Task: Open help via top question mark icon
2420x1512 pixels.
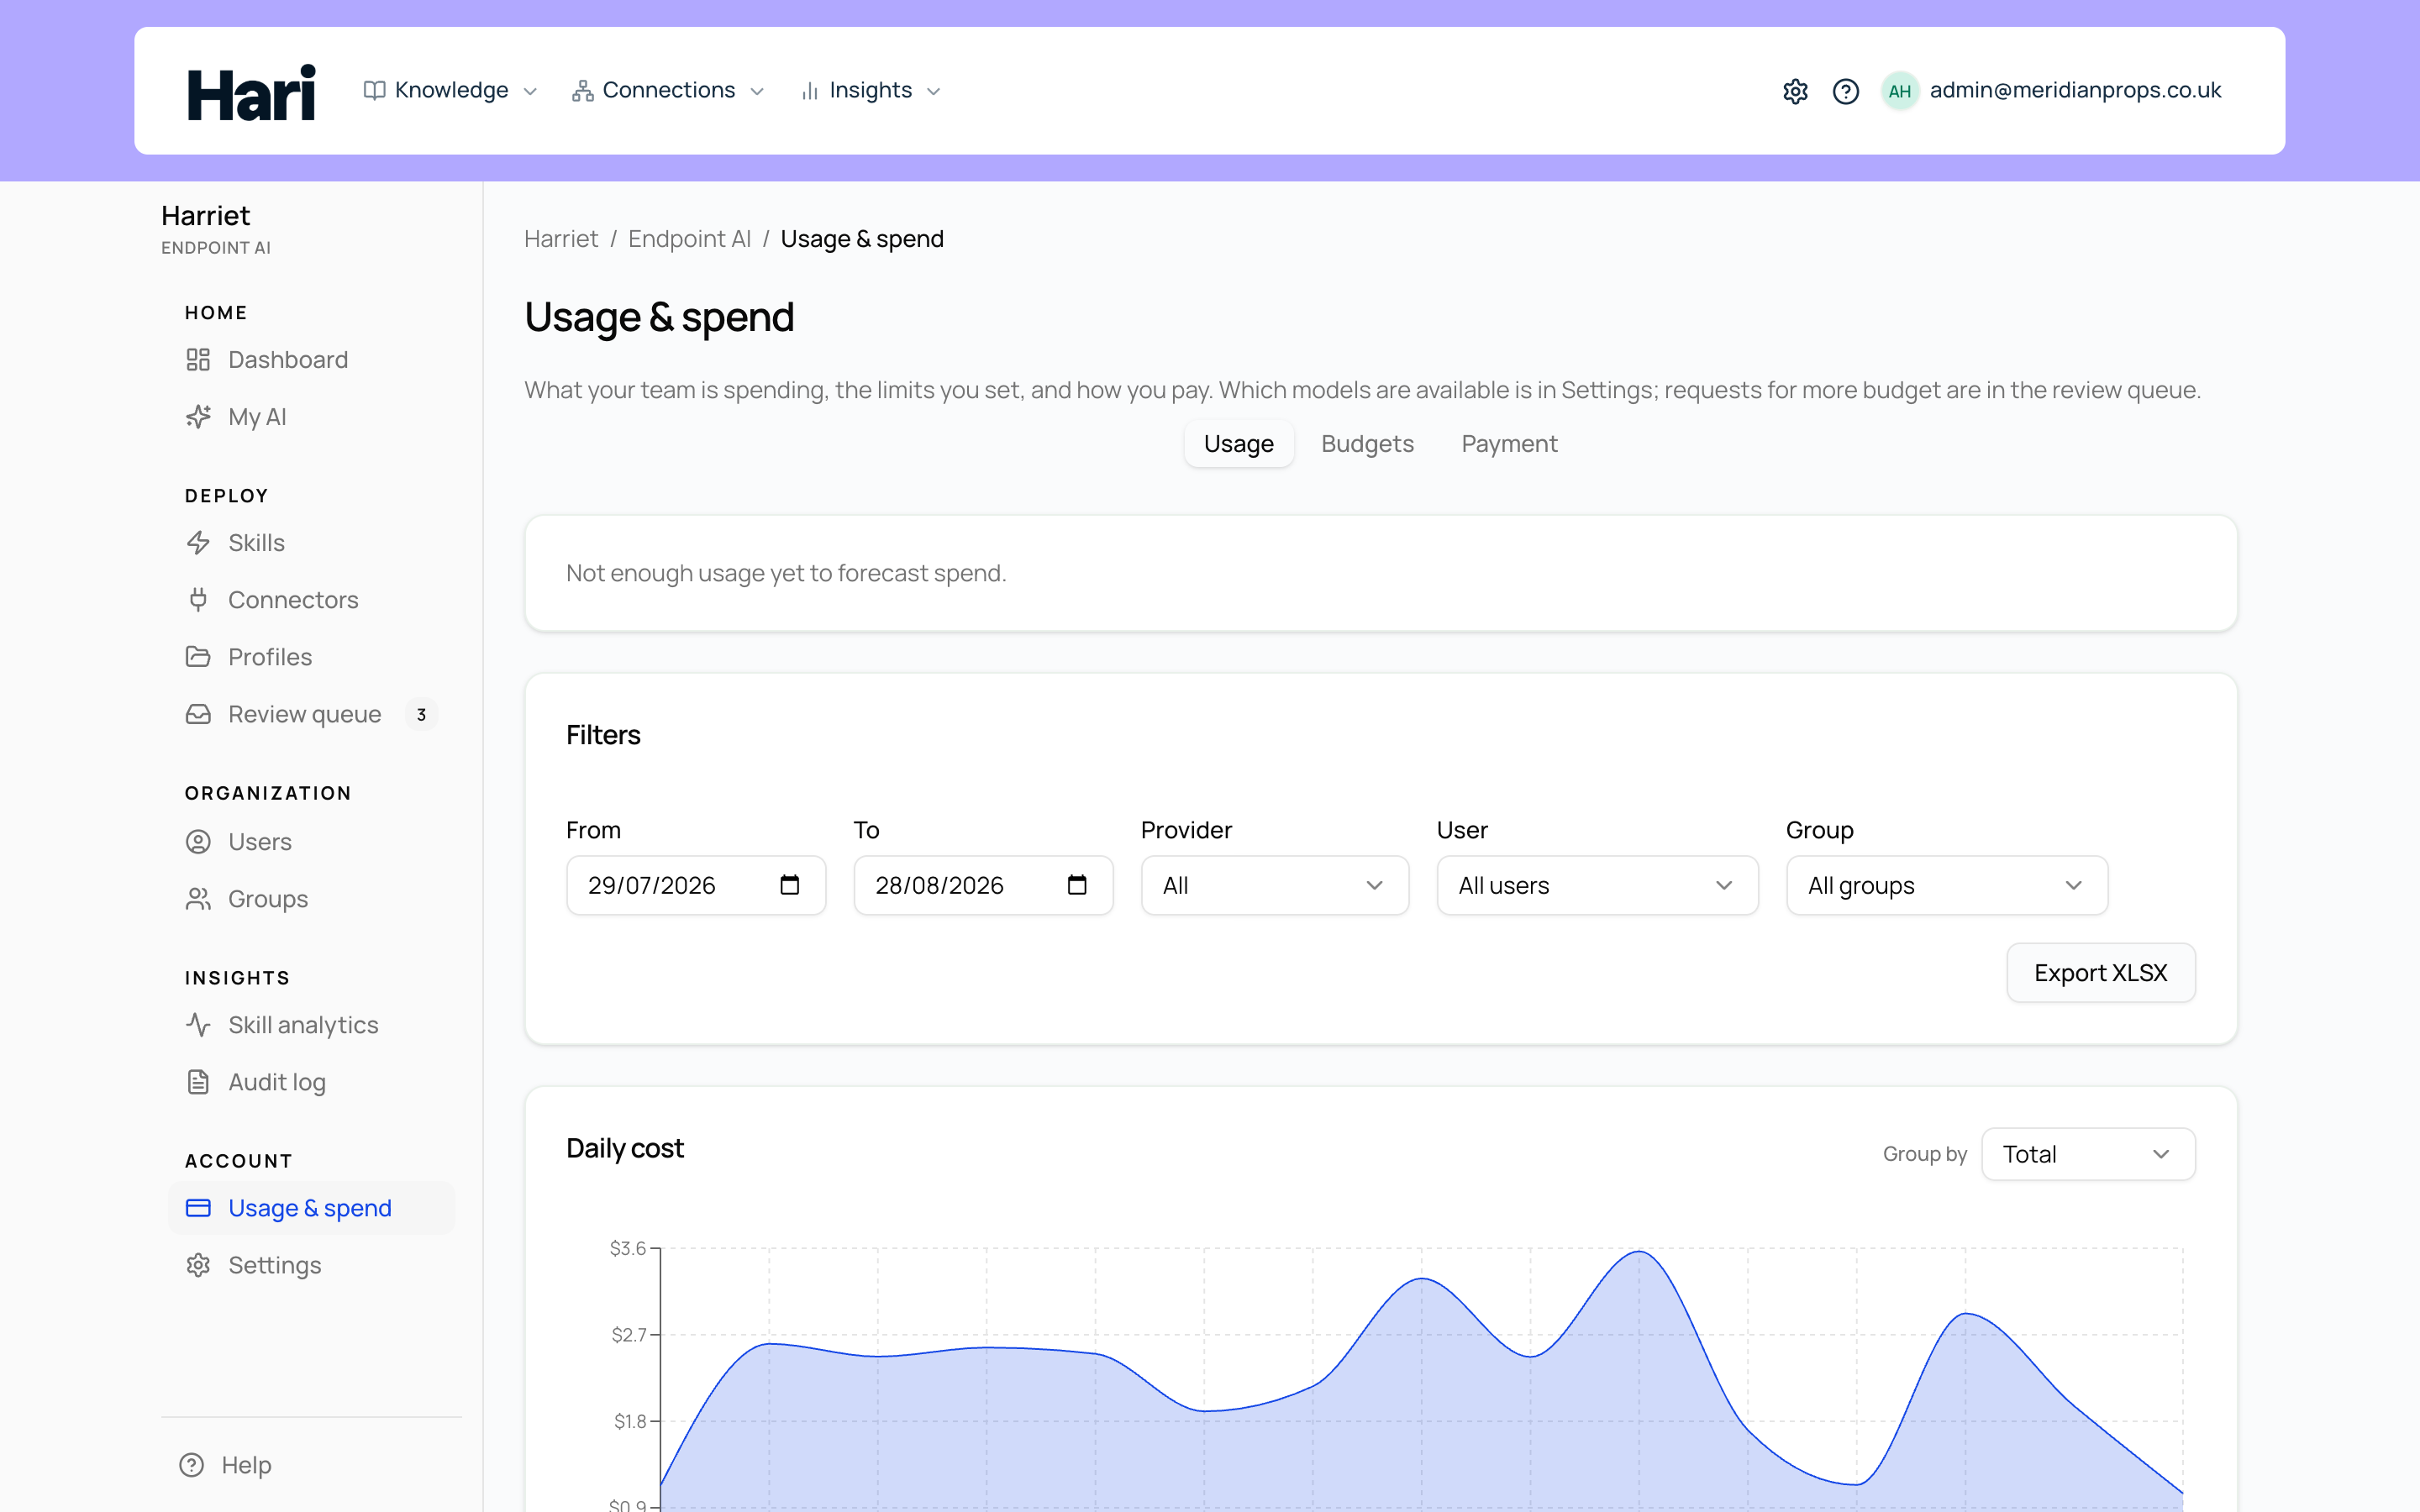Action: 1845,91
